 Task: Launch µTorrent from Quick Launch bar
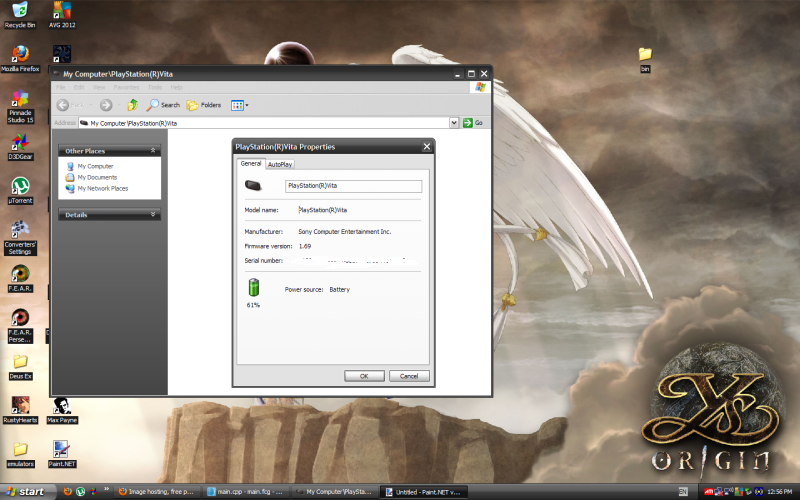point(81,492)
